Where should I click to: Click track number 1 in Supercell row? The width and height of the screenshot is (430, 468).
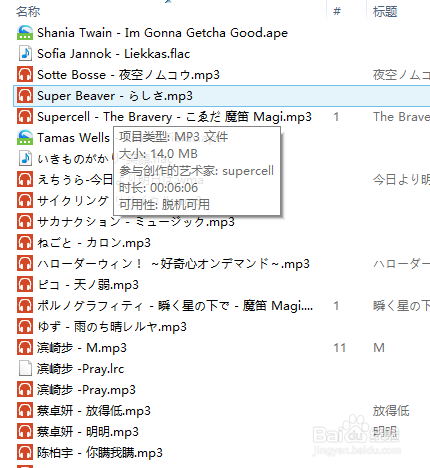click(x=336, y=117)
